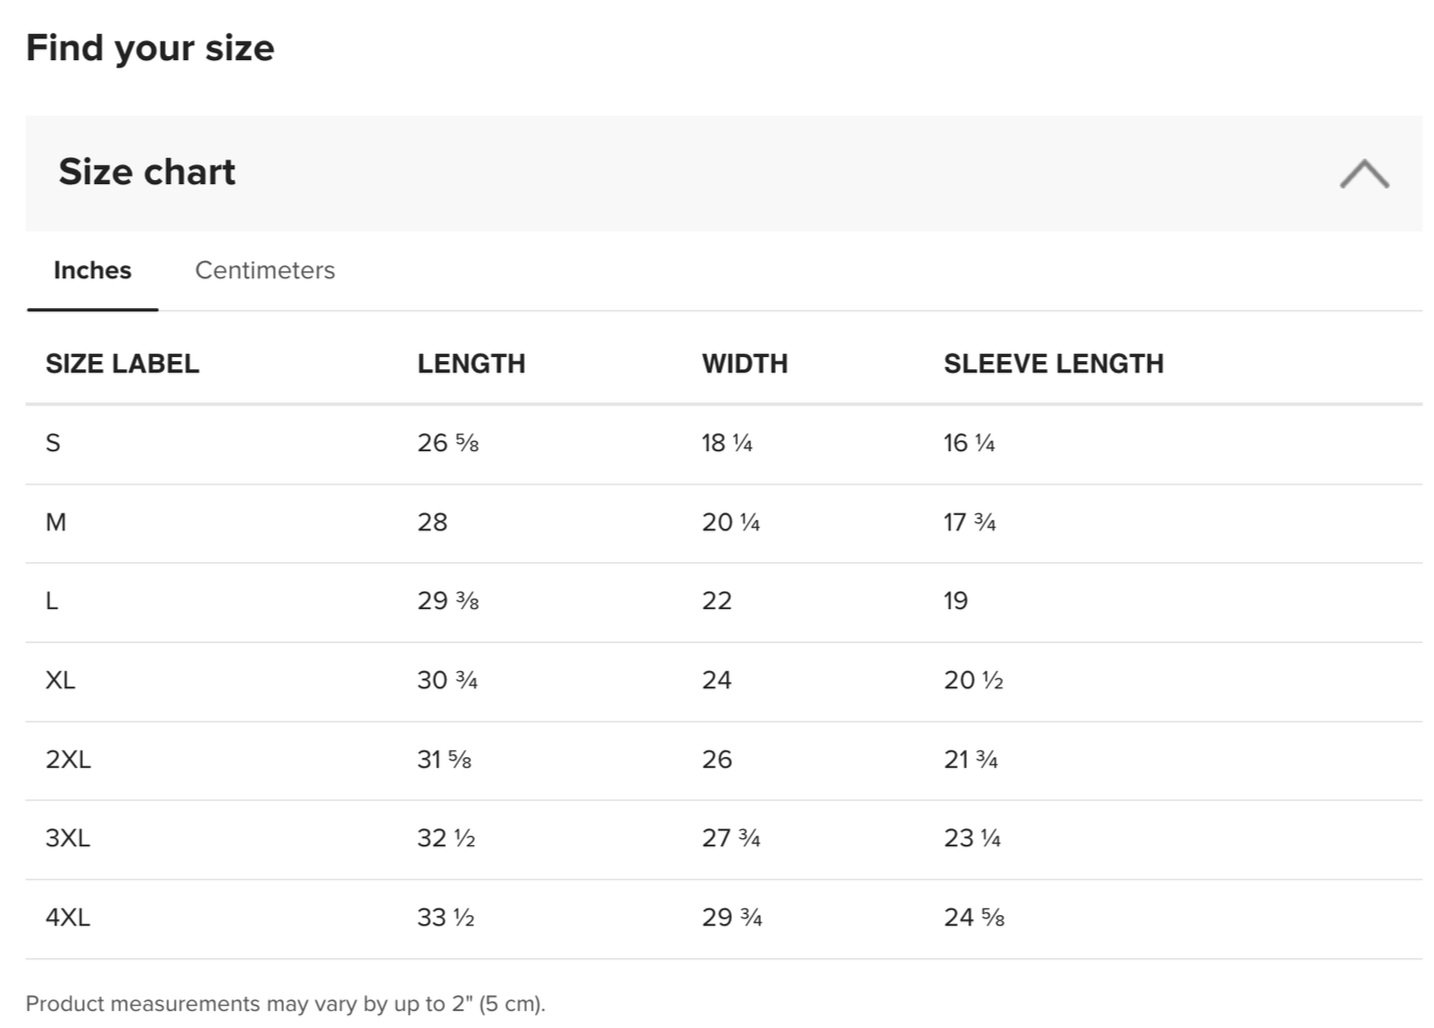
Task: Select the XL size row label
Action: pyautogui.click(x=60, y=680)
